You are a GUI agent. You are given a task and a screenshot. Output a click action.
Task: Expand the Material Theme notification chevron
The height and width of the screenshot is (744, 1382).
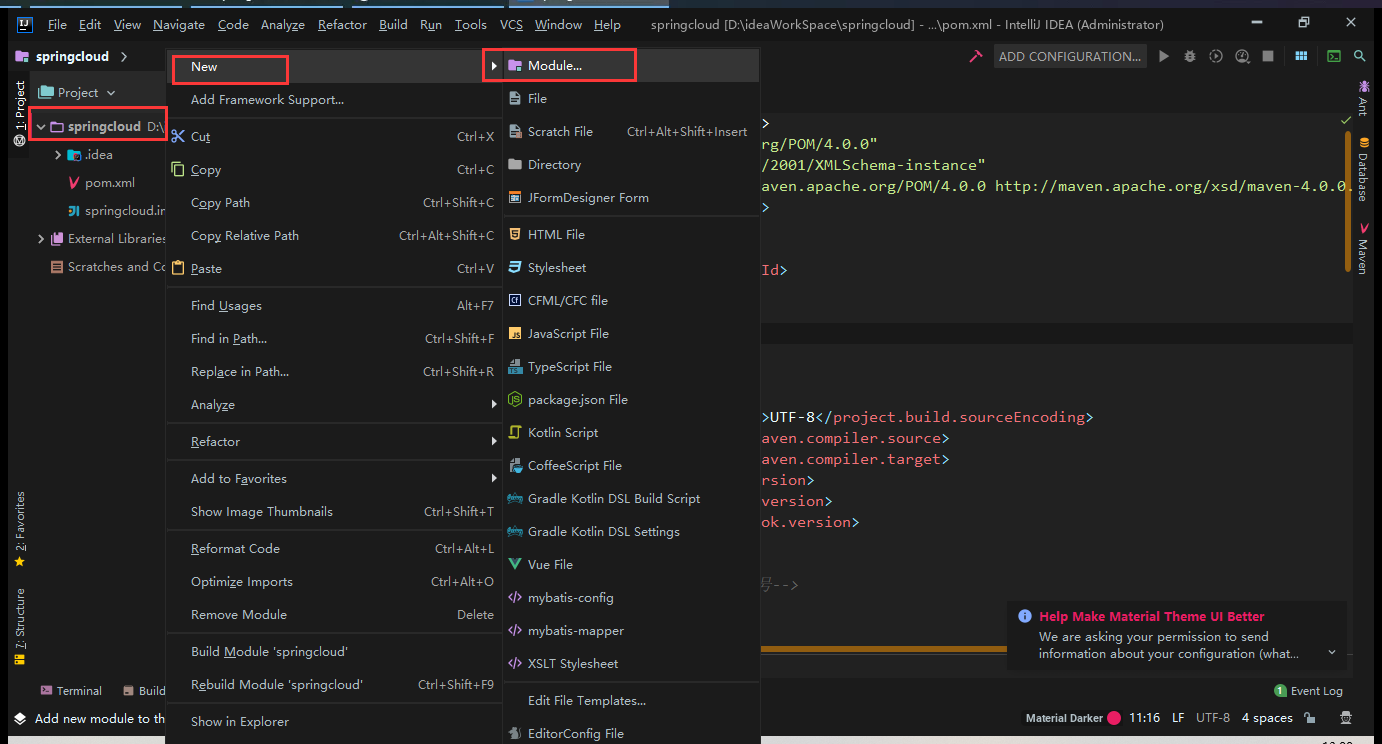(1332, 653)
